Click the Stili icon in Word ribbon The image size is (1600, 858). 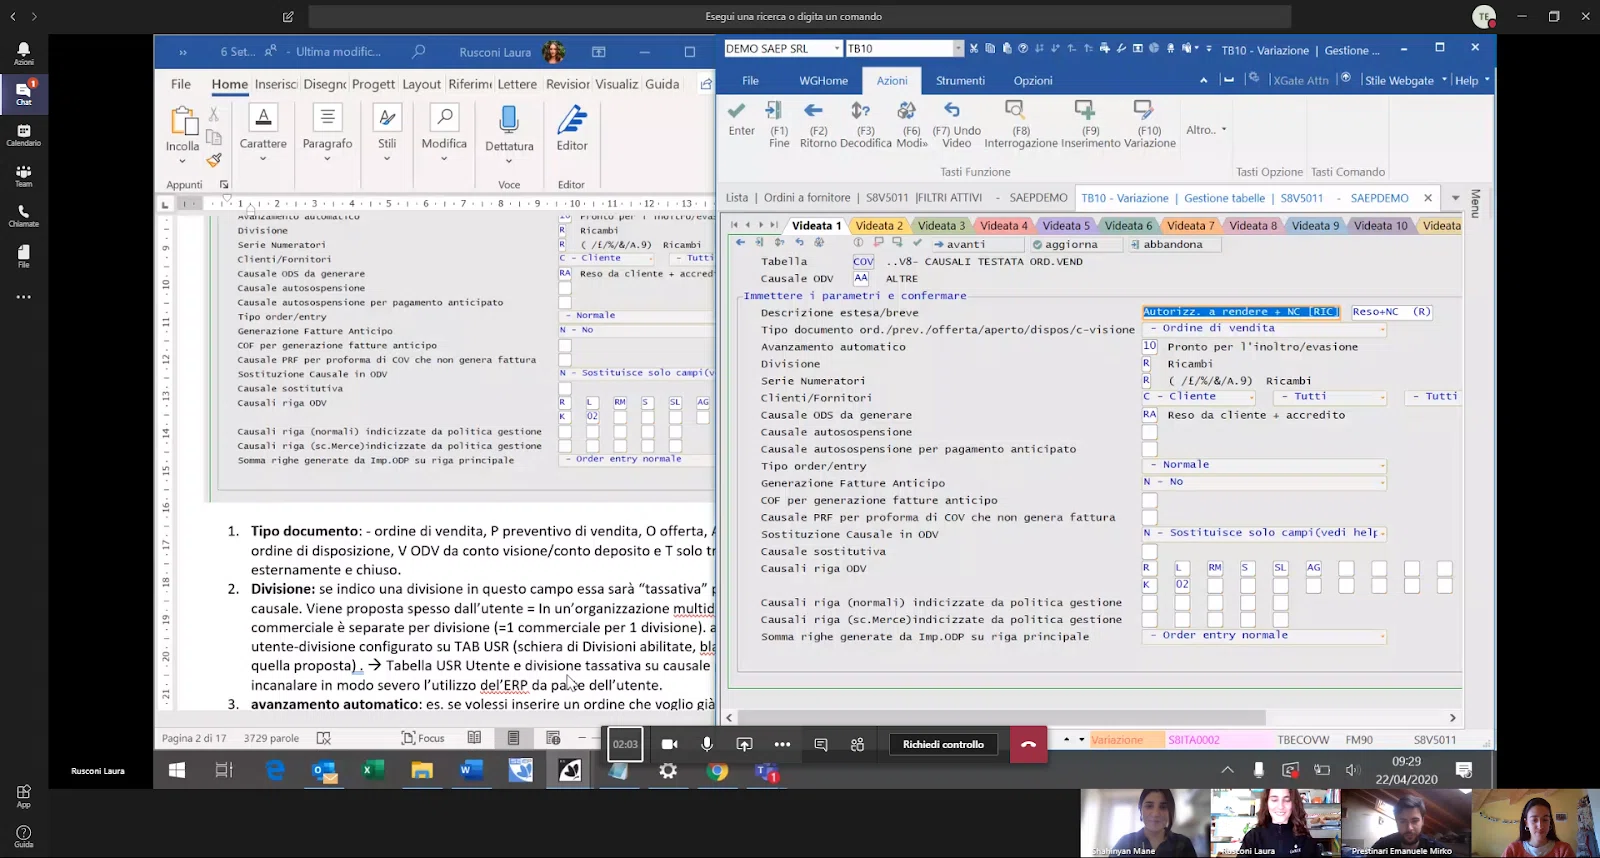387,118
